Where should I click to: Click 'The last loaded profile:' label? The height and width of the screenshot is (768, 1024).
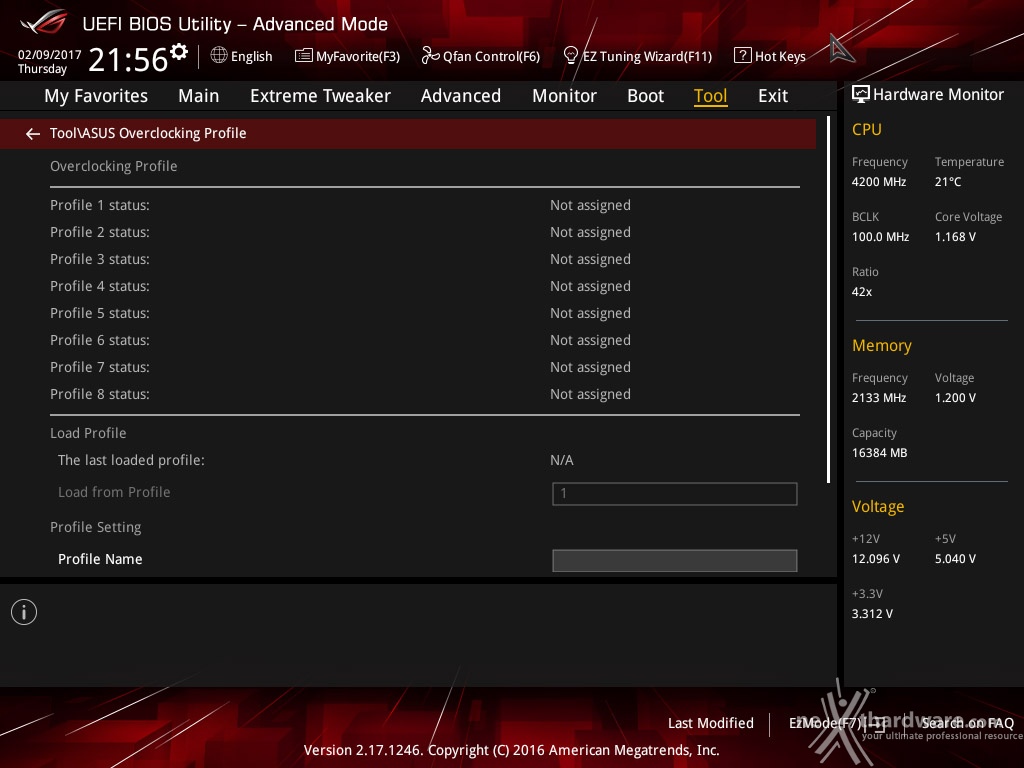point(131,460)
